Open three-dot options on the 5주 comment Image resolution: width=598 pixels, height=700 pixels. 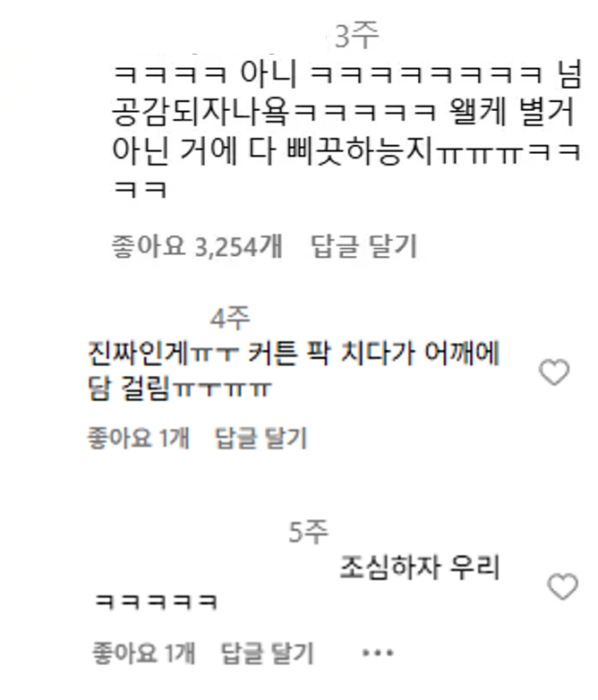coord(378,653)
